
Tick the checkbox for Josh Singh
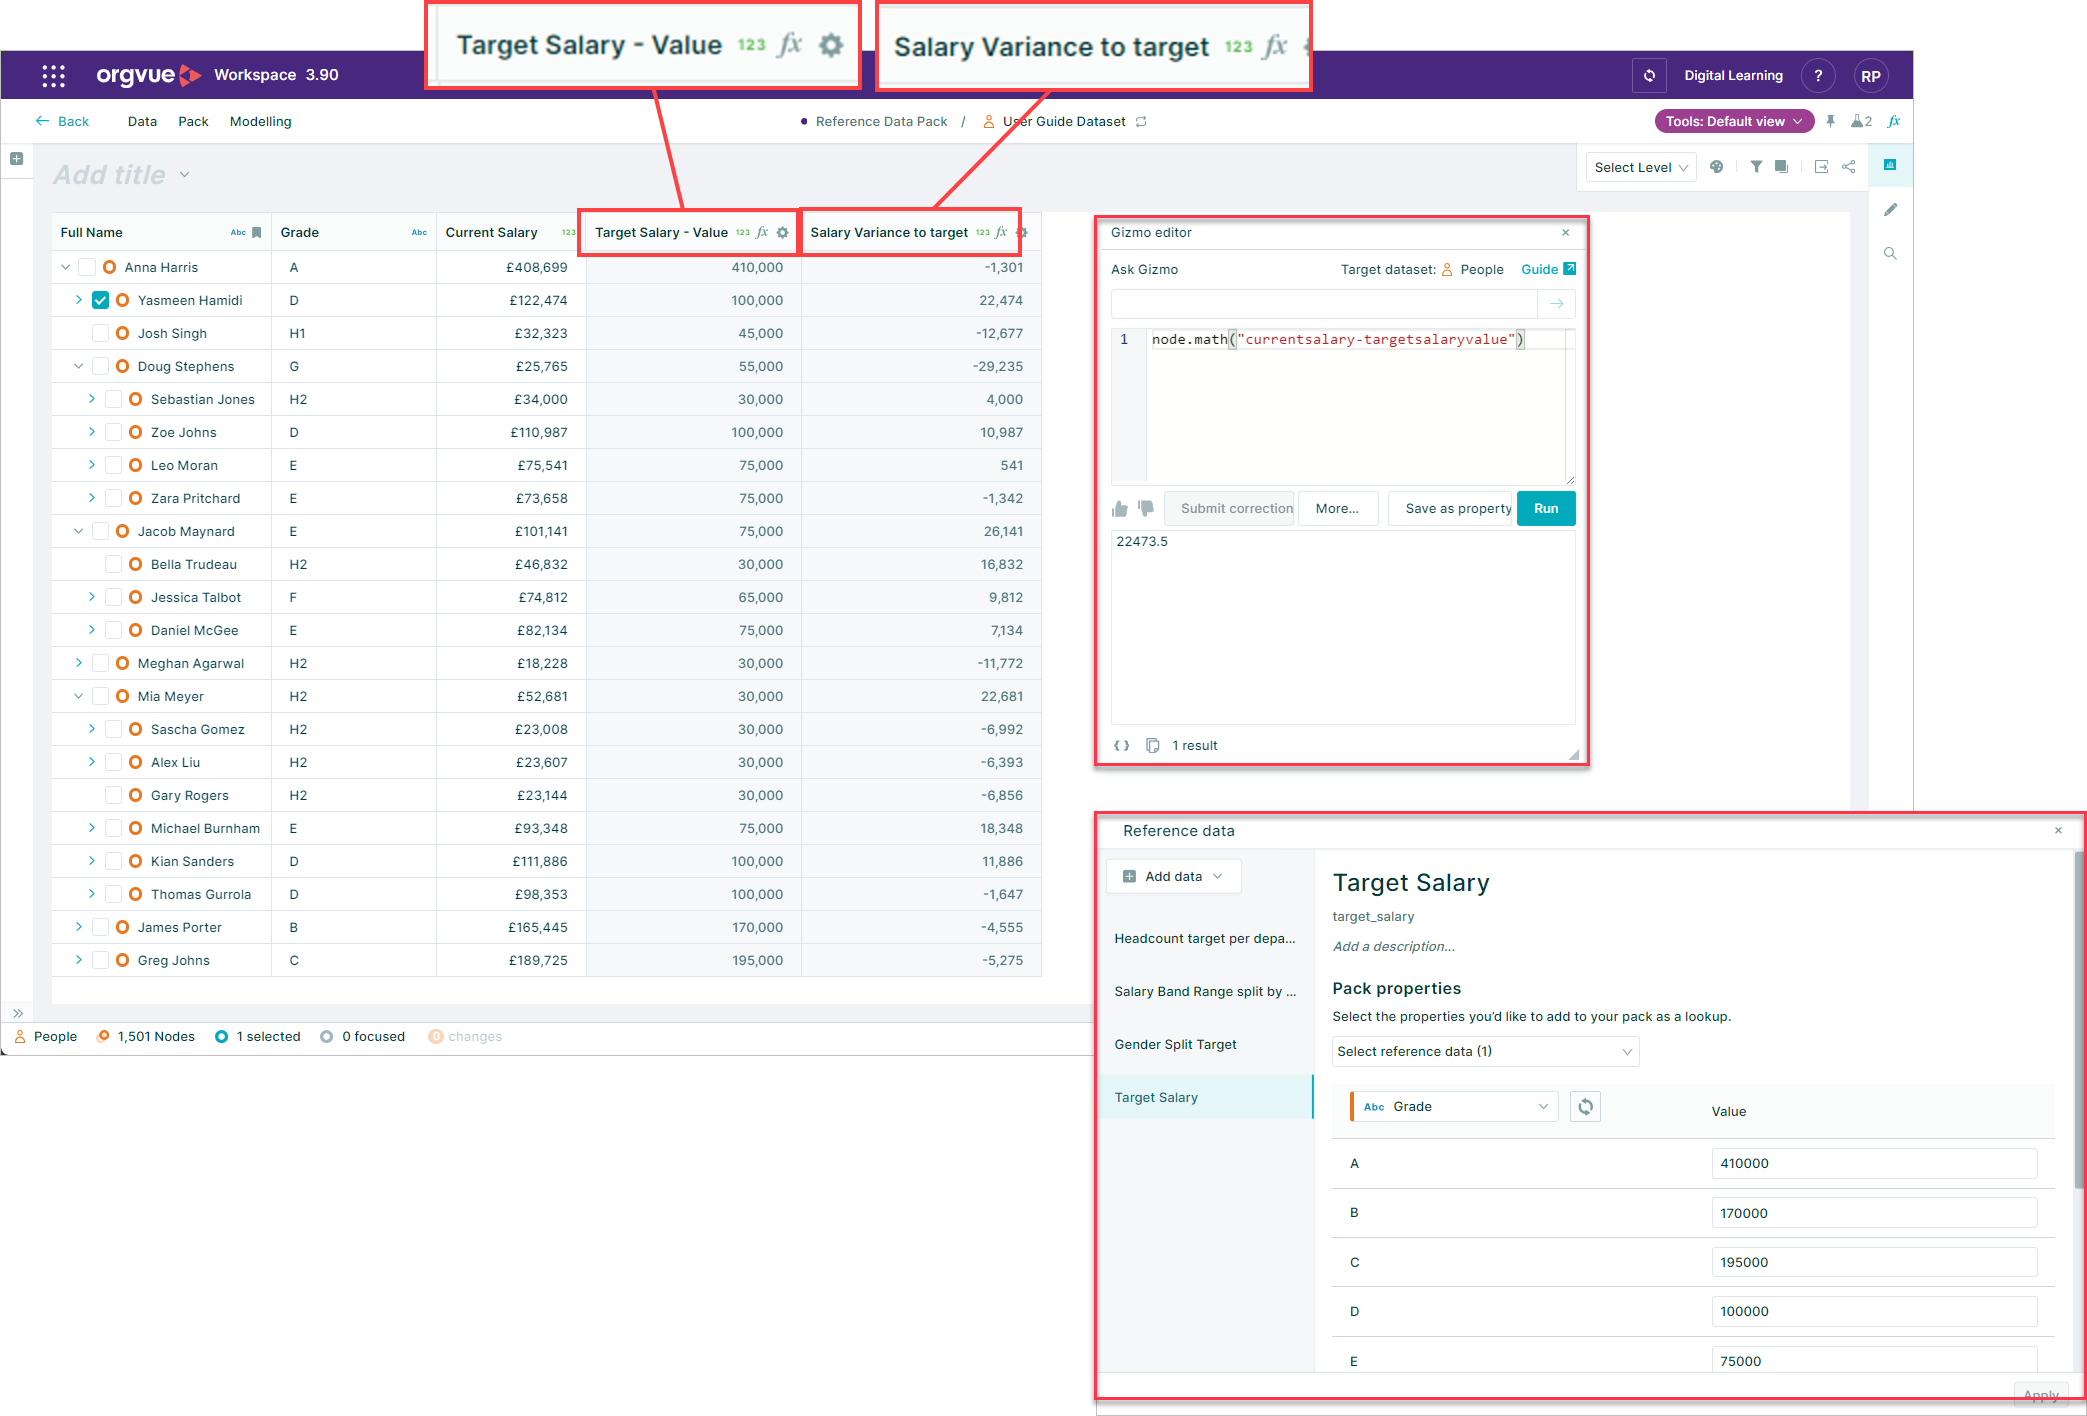point(100,333)
